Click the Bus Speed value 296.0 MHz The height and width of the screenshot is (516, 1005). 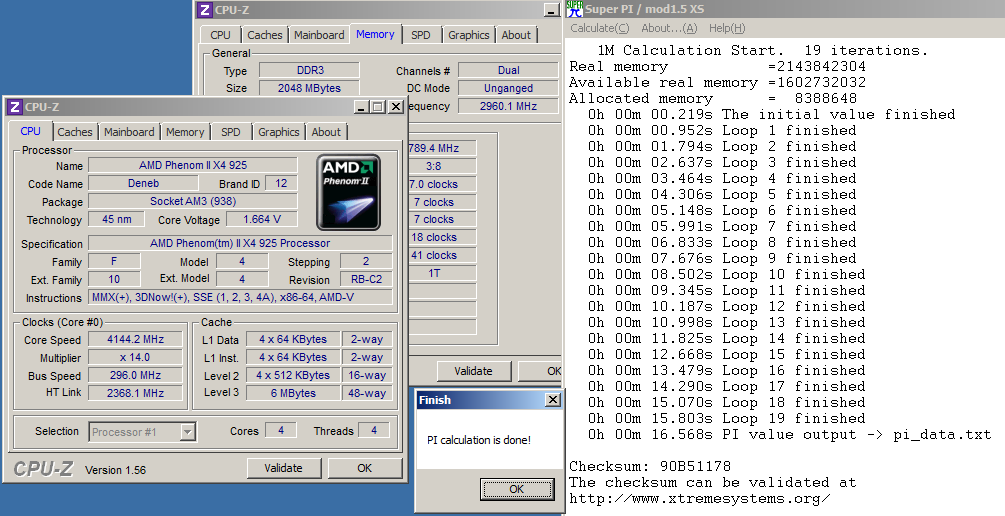click(135, 376)
